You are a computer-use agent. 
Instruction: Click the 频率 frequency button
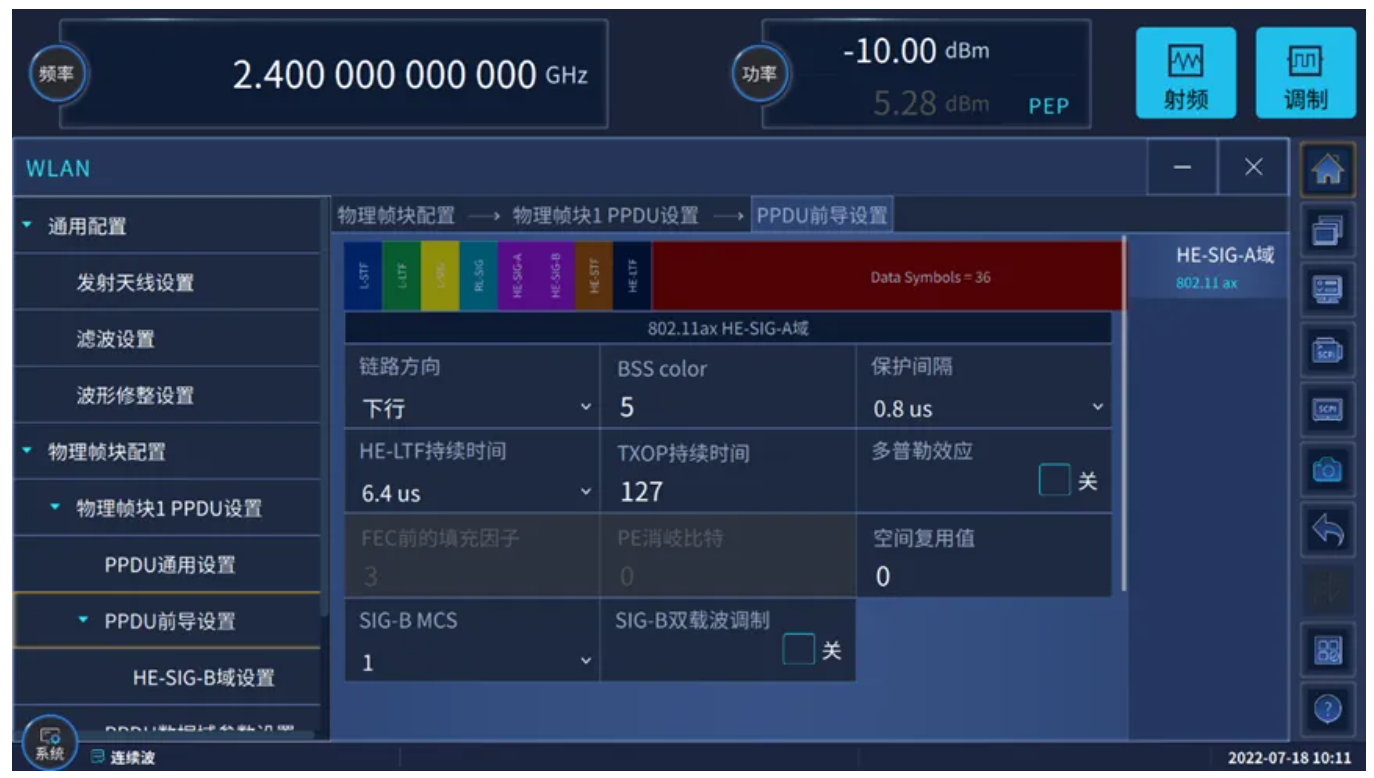[x=57, y=74]
